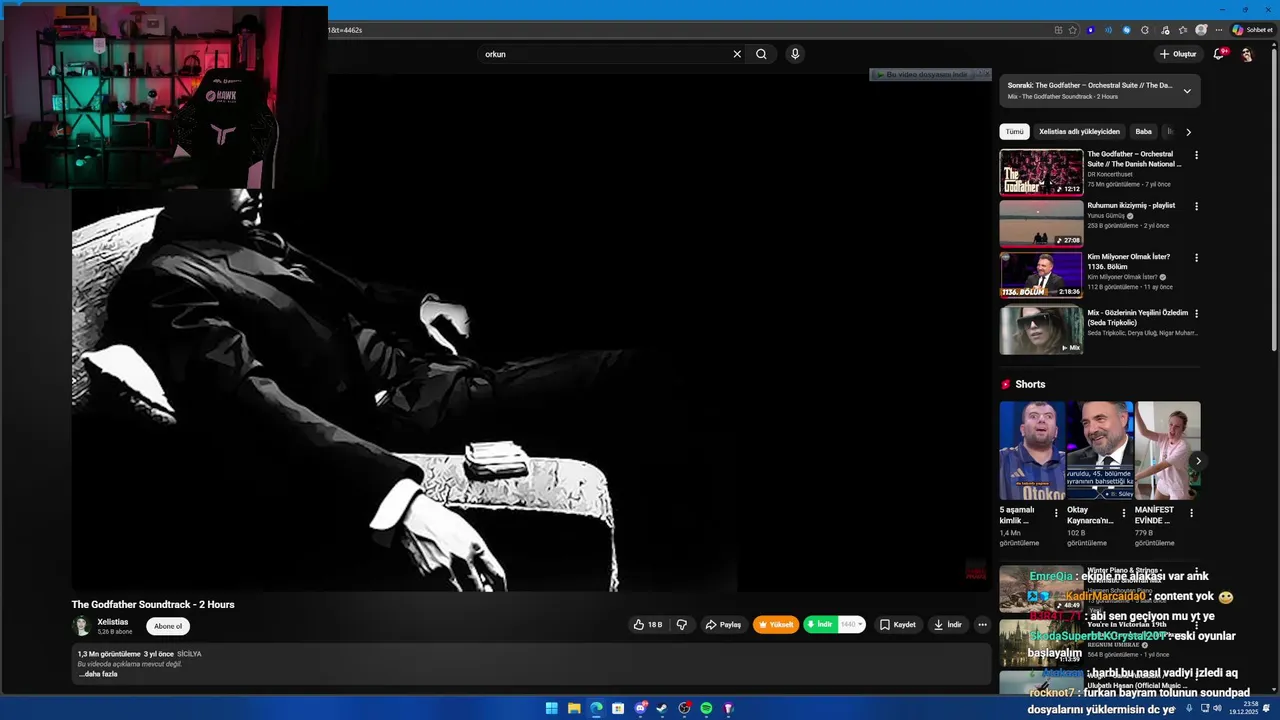
Task: Select the 'Baba' filter chip
Action: tap(1143, 132)
